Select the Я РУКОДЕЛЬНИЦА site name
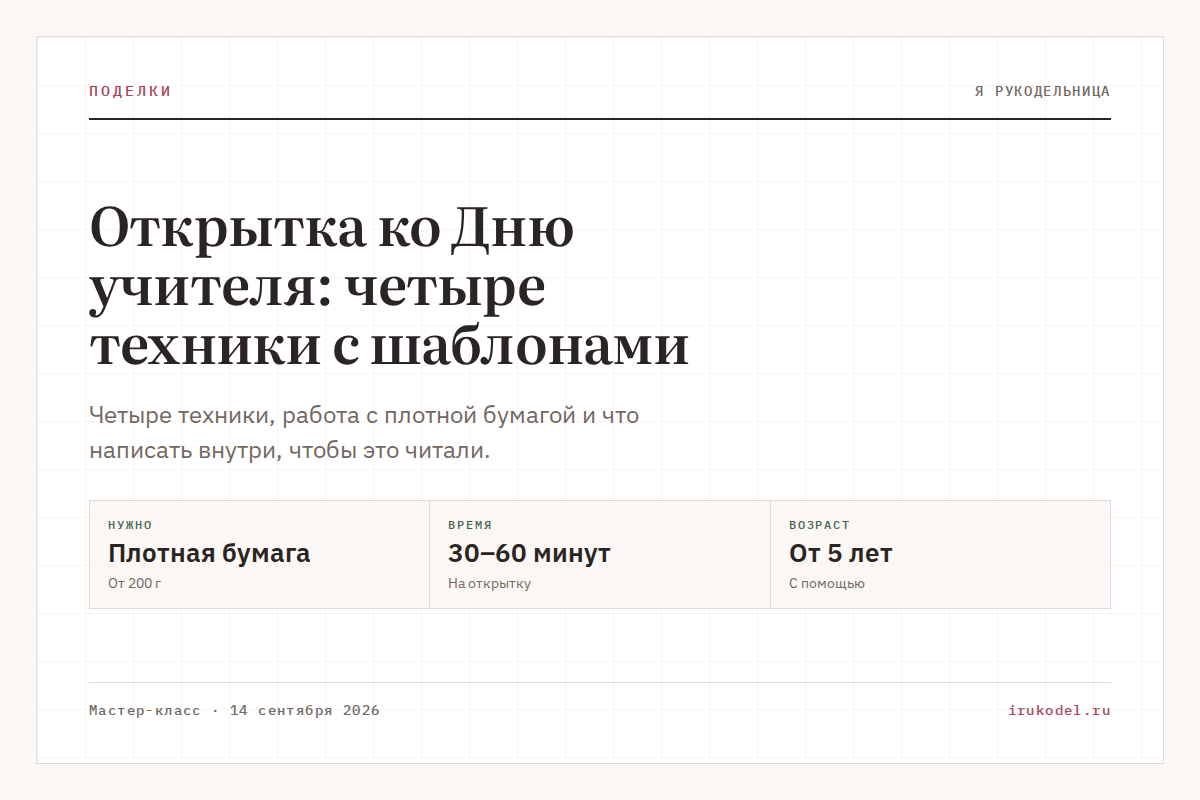Screen dimensions: 1200x800 pos(1042,91)
